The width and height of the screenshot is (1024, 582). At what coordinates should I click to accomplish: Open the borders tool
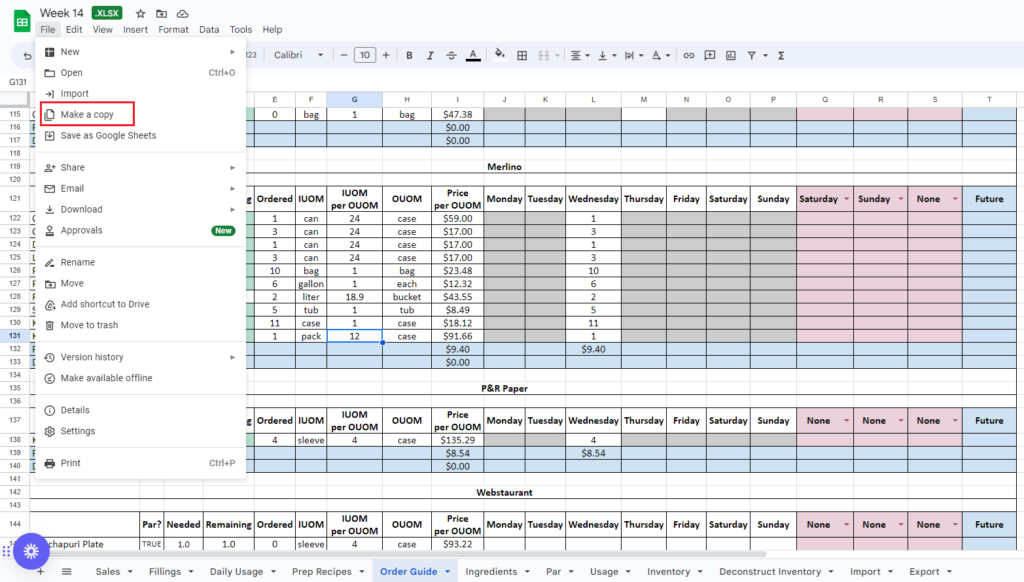click(521, 55)
